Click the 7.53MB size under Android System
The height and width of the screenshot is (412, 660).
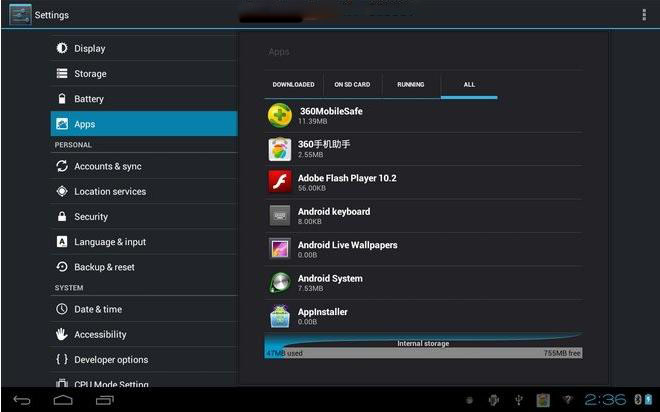point(310,288)
